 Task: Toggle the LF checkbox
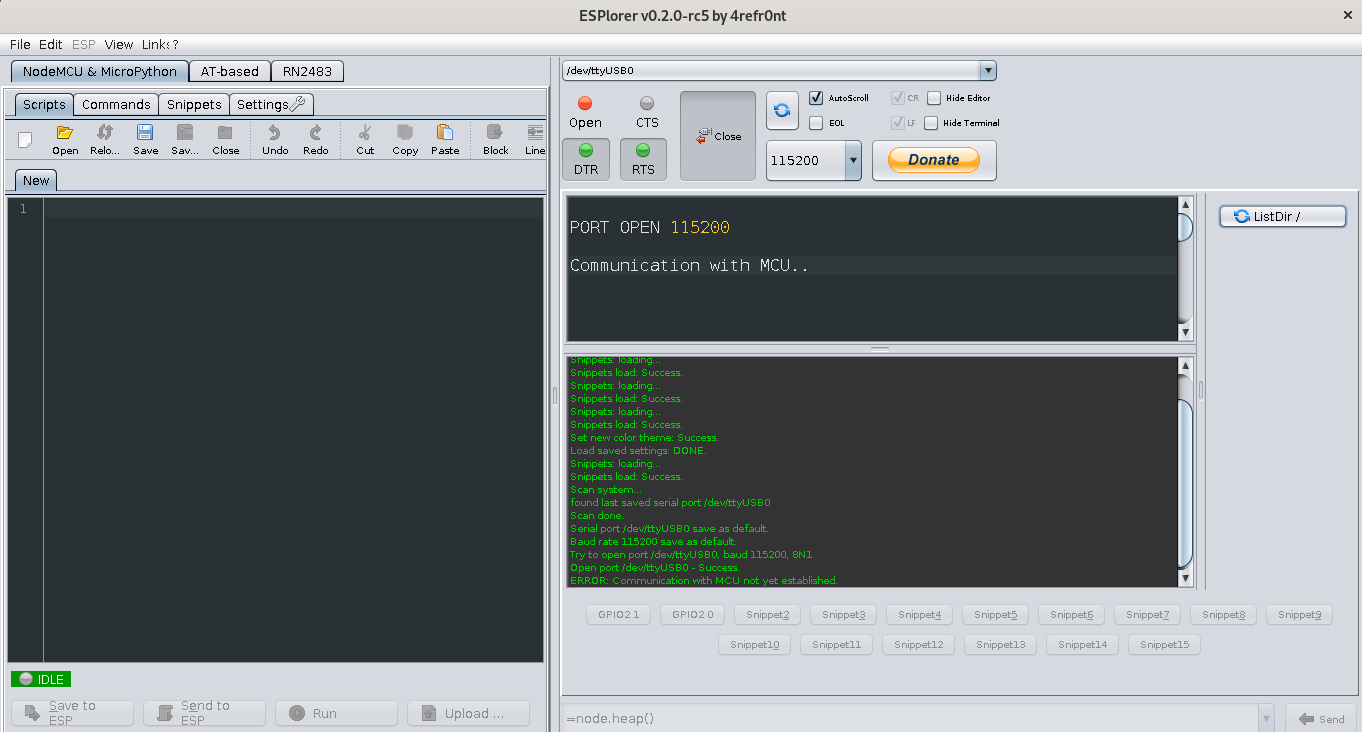[898, 123]
